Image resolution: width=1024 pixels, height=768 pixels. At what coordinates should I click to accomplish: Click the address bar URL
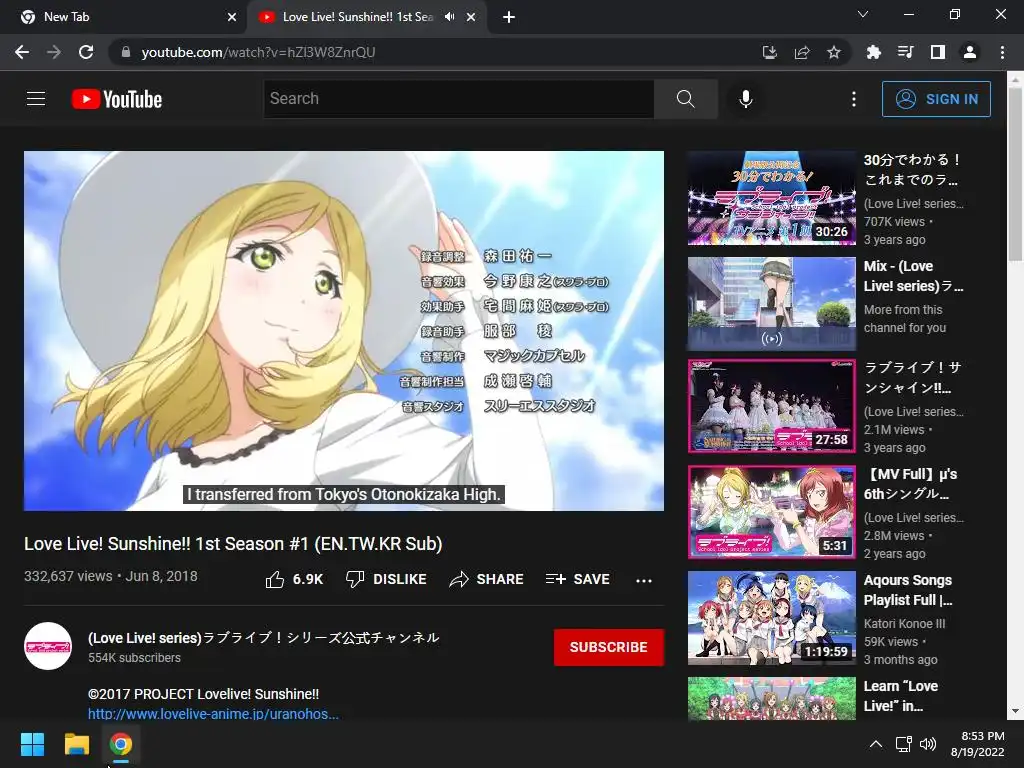(x=259, y=52)
